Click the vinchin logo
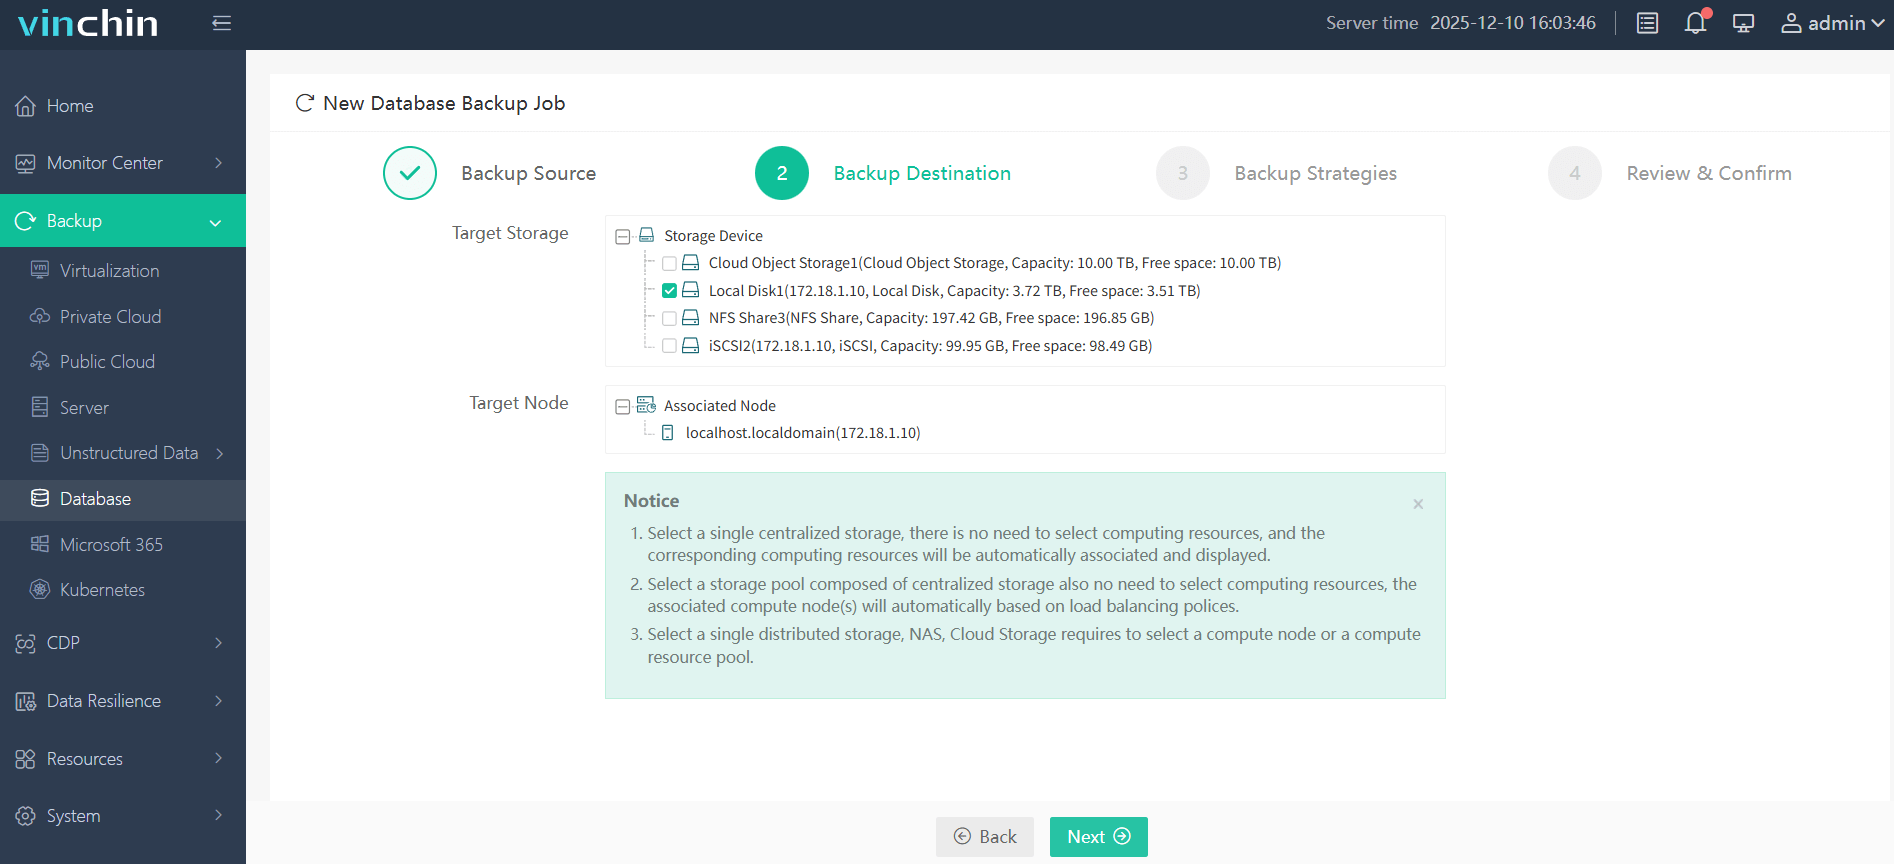Viewport: 1894px width, 864px height. [88, 23]
